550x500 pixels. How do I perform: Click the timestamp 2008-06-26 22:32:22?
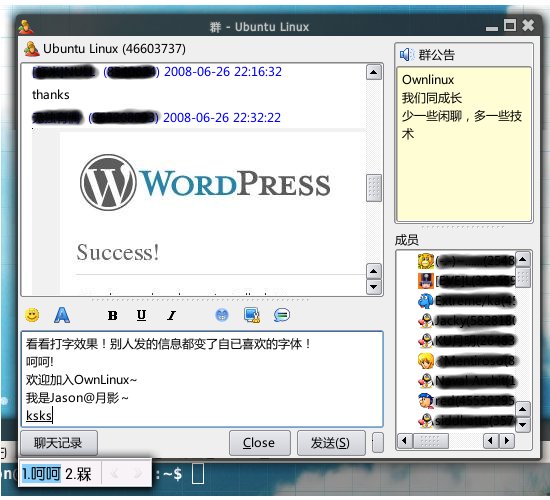(x=222, y=118)
